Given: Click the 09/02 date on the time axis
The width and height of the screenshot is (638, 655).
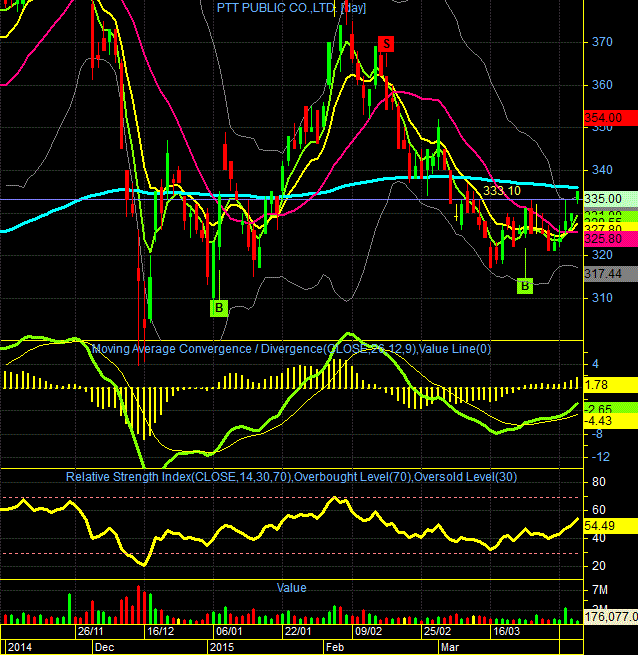Looking at the screenshot, I should point(368,631).
